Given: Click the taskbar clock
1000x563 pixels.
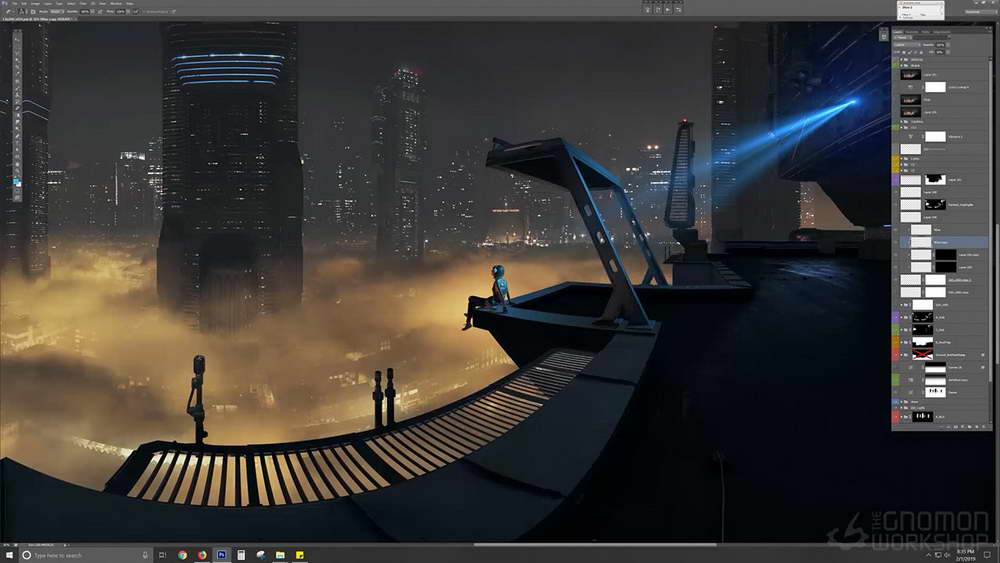Looking at the screenshot, I should point(966,555).
